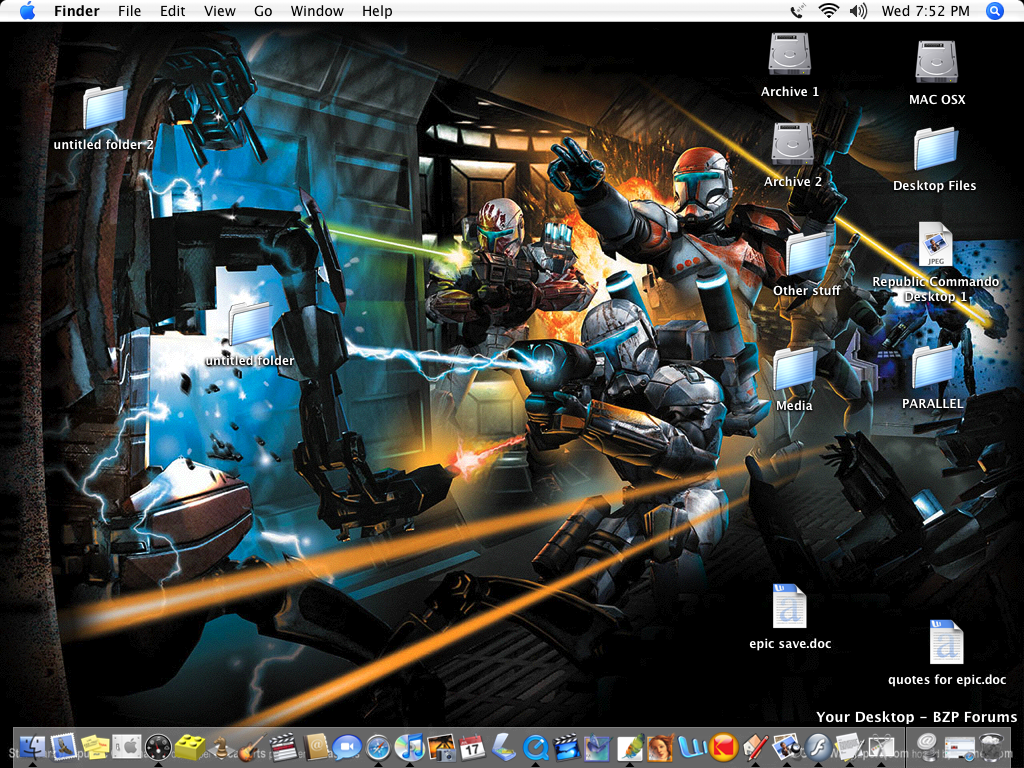The image size is (1024, 768).
Task: Open the Mail application
Action: pyautogui.click(x=60, y=748)
